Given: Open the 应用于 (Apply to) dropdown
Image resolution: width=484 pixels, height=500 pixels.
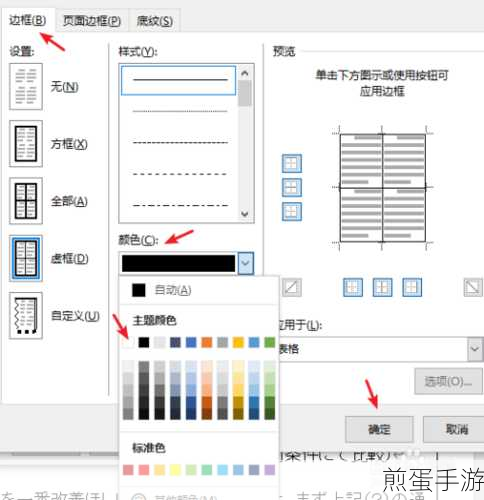Looking at the screenshot, I should click(x=475, y=349).
